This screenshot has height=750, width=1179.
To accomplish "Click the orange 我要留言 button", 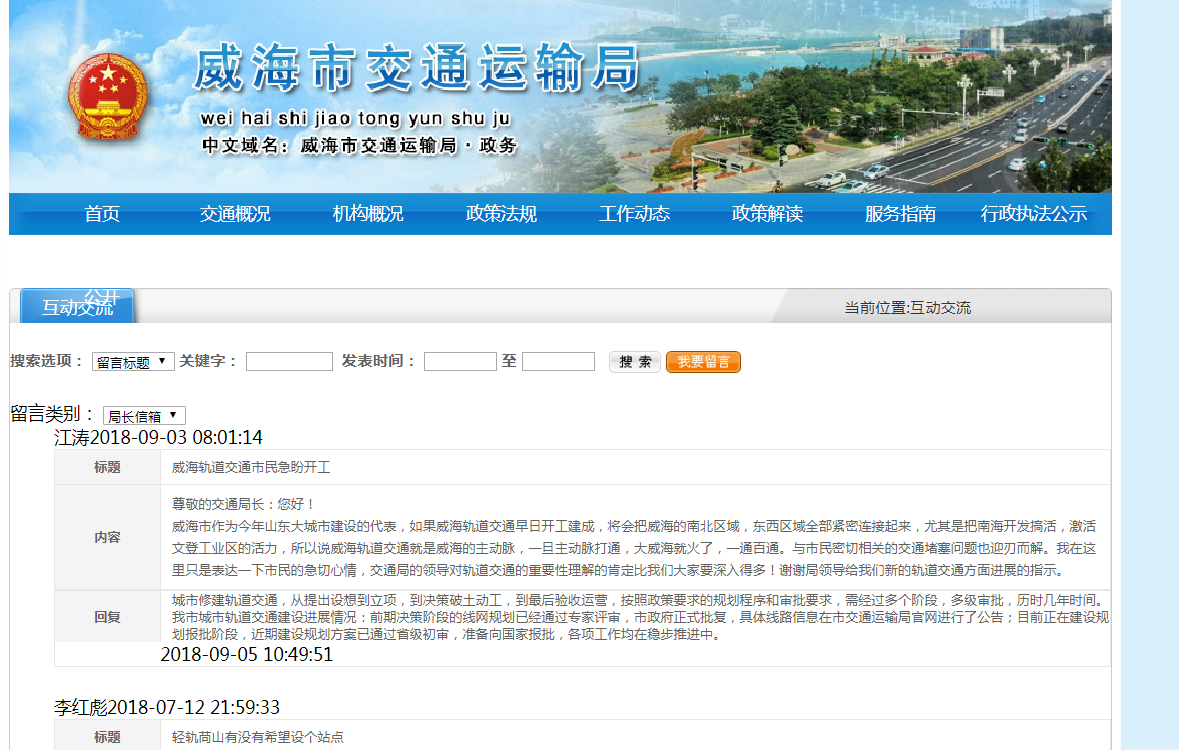I will pyautogui.click(x=703, y=362).
